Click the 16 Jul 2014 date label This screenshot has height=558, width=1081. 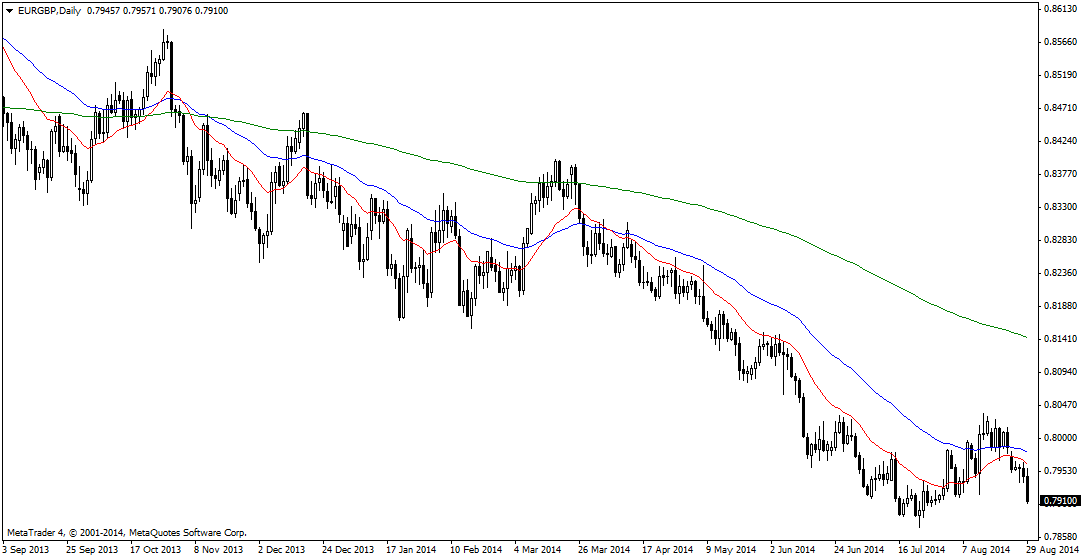click(x=921, y=549)
